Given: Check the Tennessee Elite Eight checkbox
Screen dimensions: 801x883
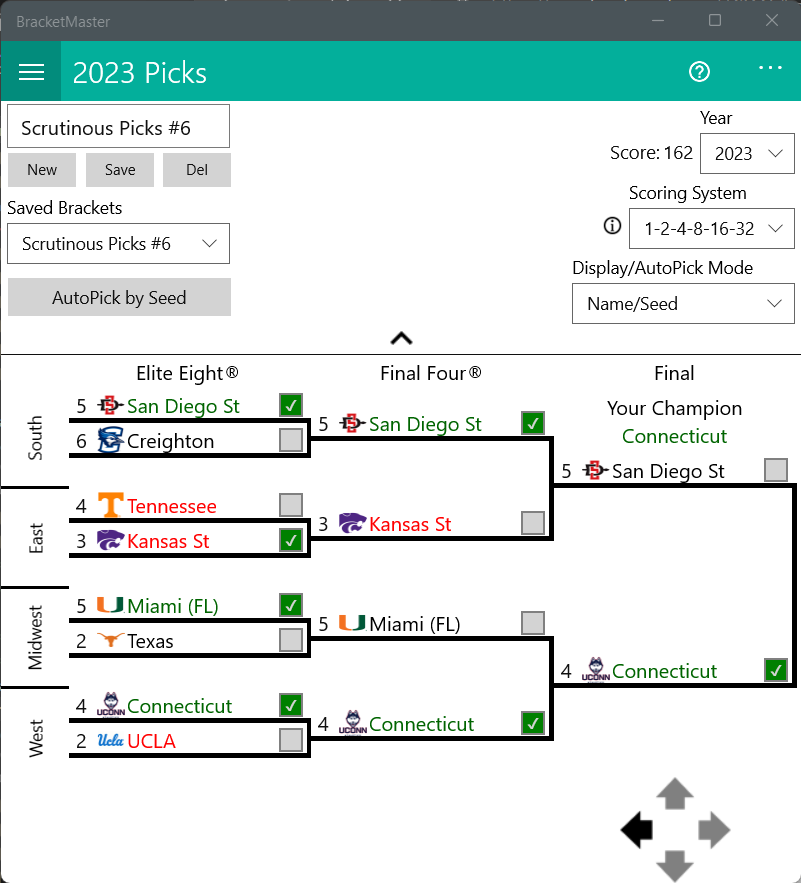Looking at the screenshot, I should coord(291,505).
